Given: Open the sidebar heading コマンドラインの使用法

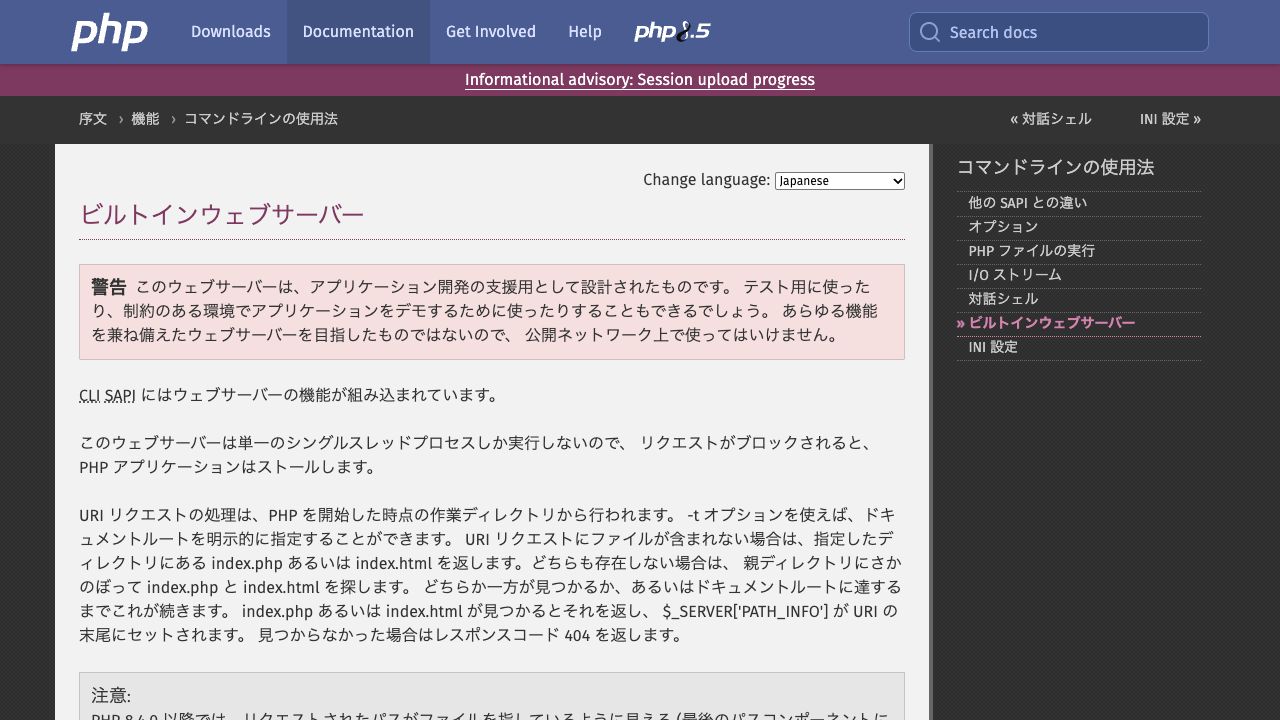Looking at the screenshot, I should (1055, 167).
